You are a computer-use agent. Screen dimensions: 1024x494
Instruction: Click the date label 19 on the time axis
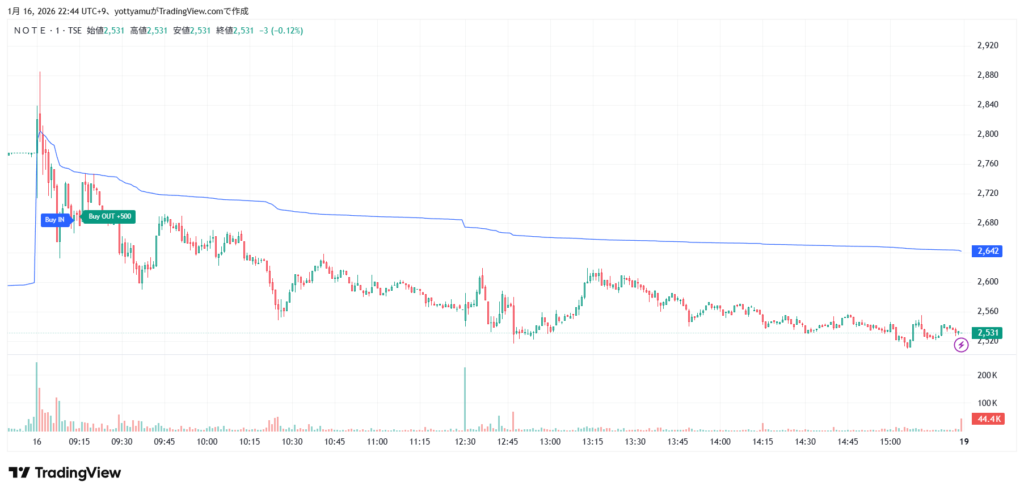tap(963, 441)
